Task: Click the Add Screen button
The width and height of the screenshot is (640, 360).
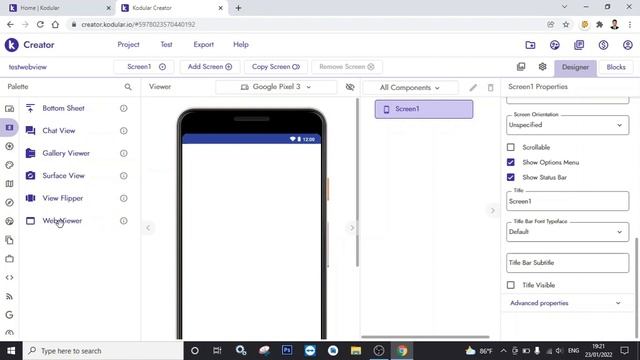Action: click(x=210, y=67)
